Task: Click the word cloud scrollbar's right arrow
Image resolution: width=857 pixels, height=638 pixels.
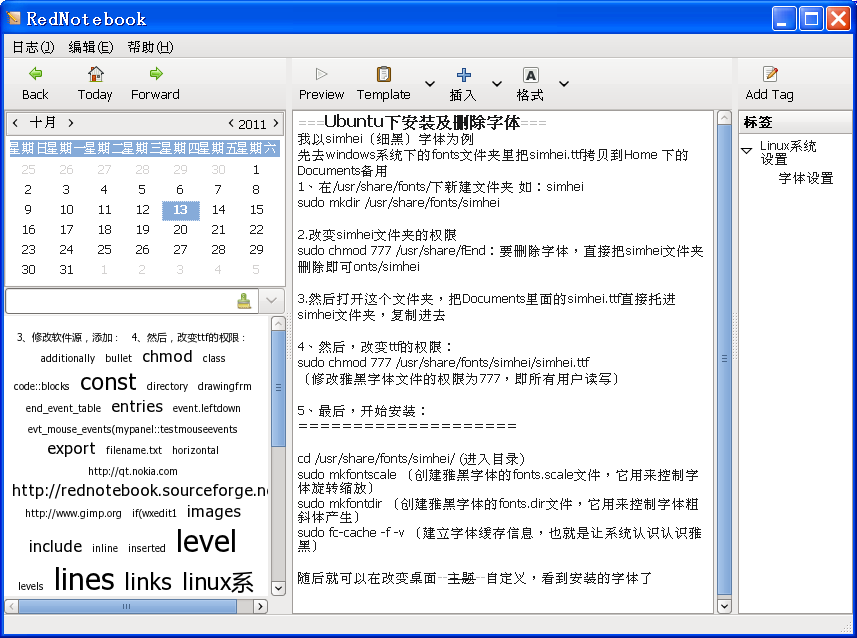Action: tap(261, 606)
